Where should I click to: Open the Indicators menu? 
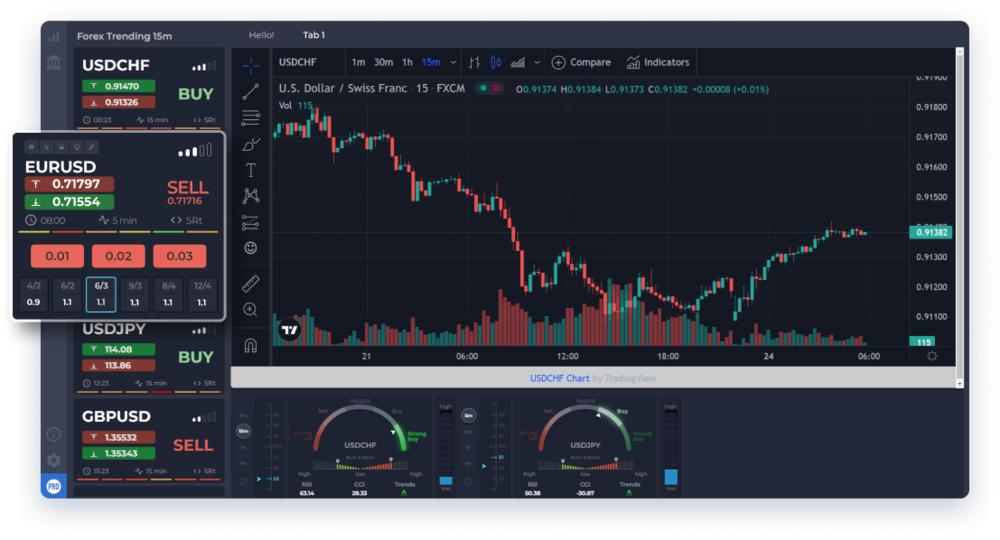click(x=658, y=62)
